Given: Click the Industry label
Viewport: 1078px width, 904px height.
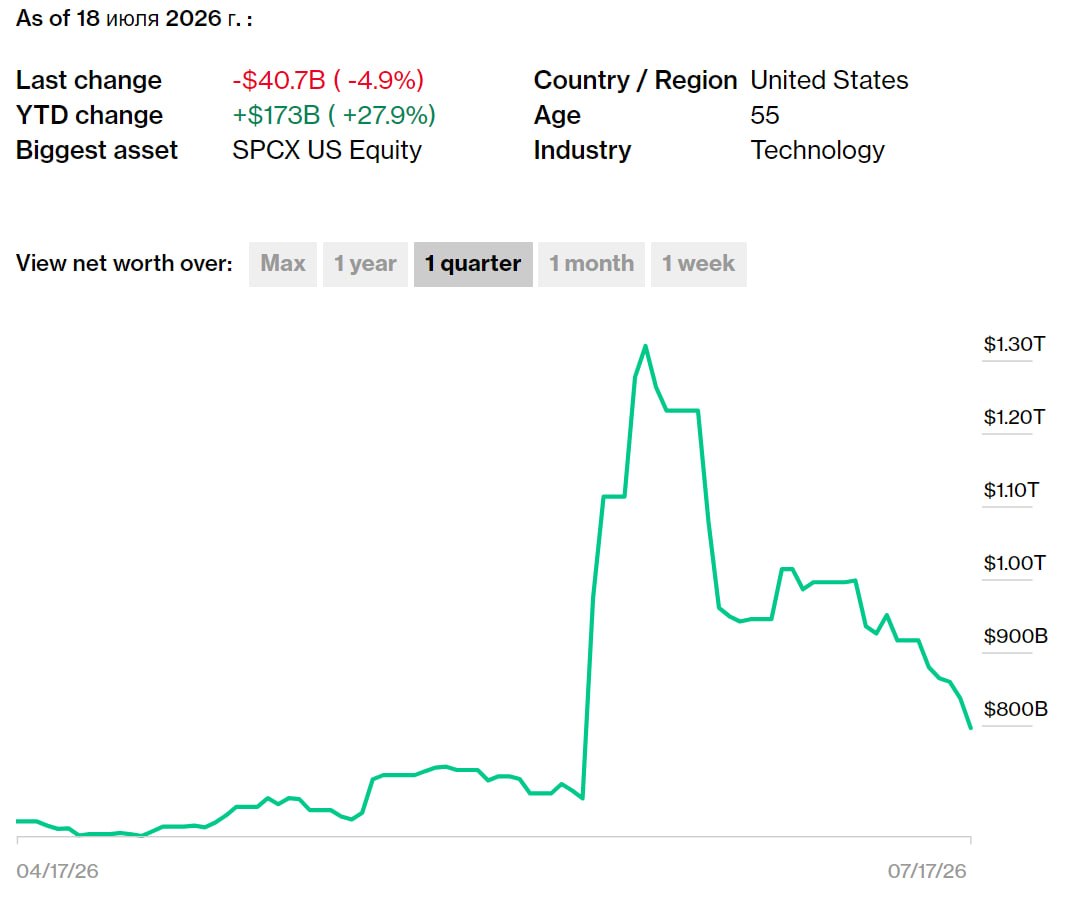Looking at the screenshot, I should (x=582, y=150).
